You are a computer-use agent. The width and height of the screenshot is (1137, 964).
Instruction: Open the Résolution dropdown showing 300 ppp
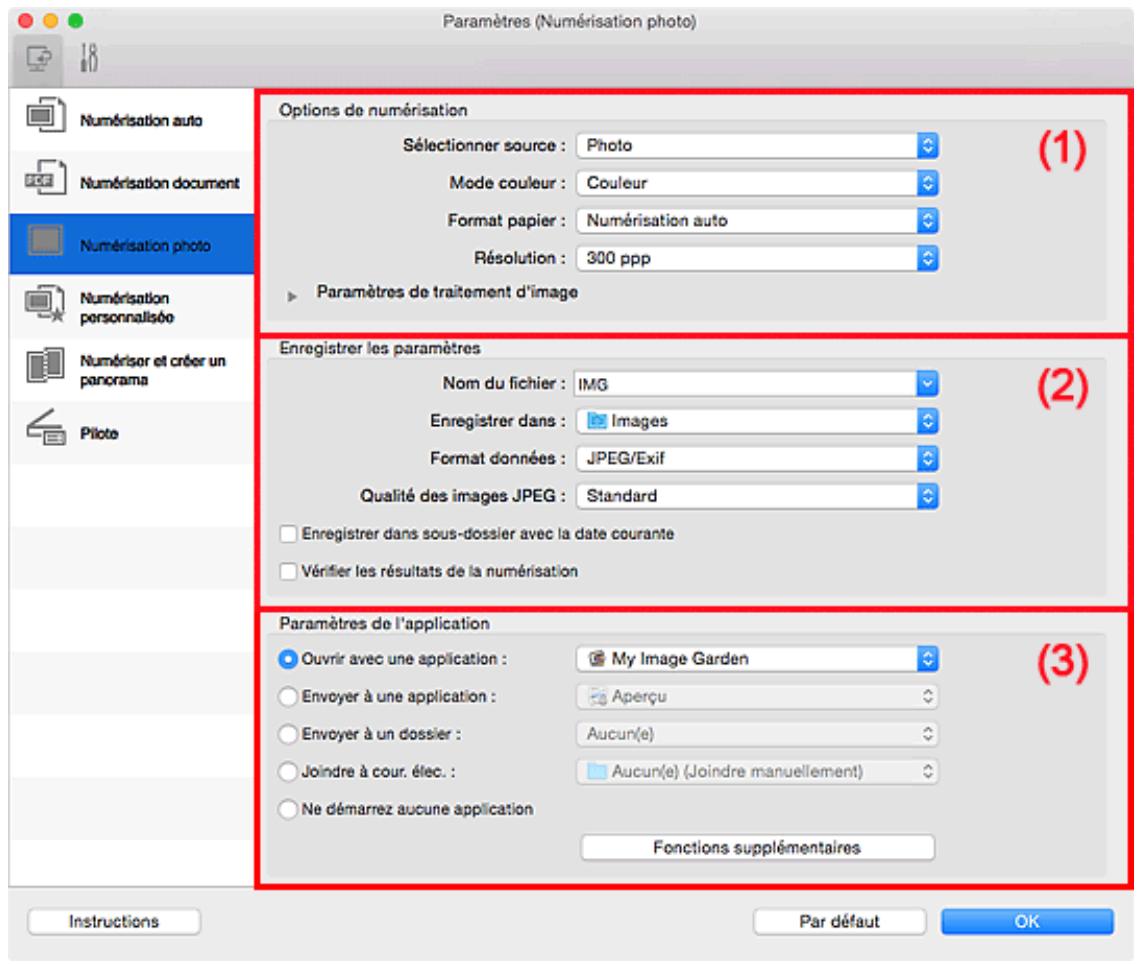[757, 258]
